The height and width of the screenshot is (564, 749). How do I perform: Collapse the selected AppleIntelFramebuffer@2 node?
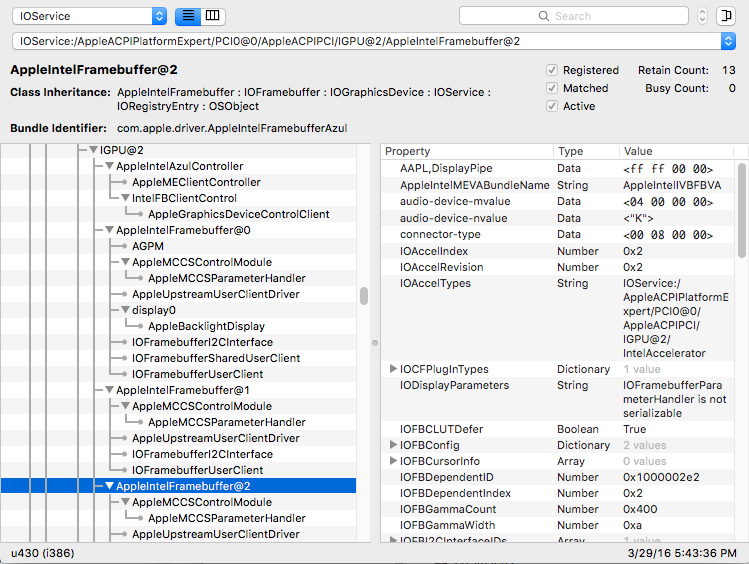coord(109,486)
